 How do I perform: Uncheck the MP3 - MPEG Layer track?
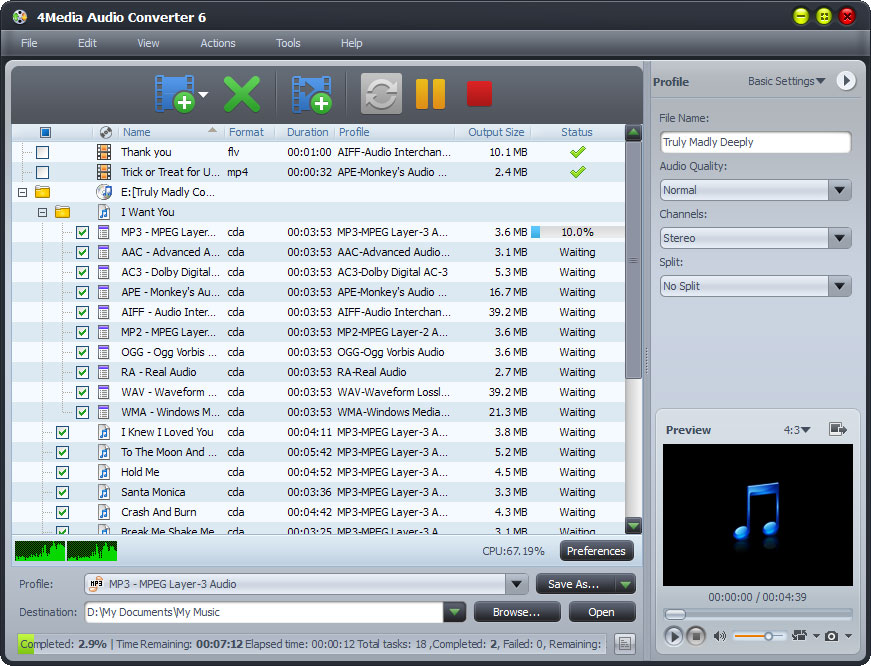82,232
